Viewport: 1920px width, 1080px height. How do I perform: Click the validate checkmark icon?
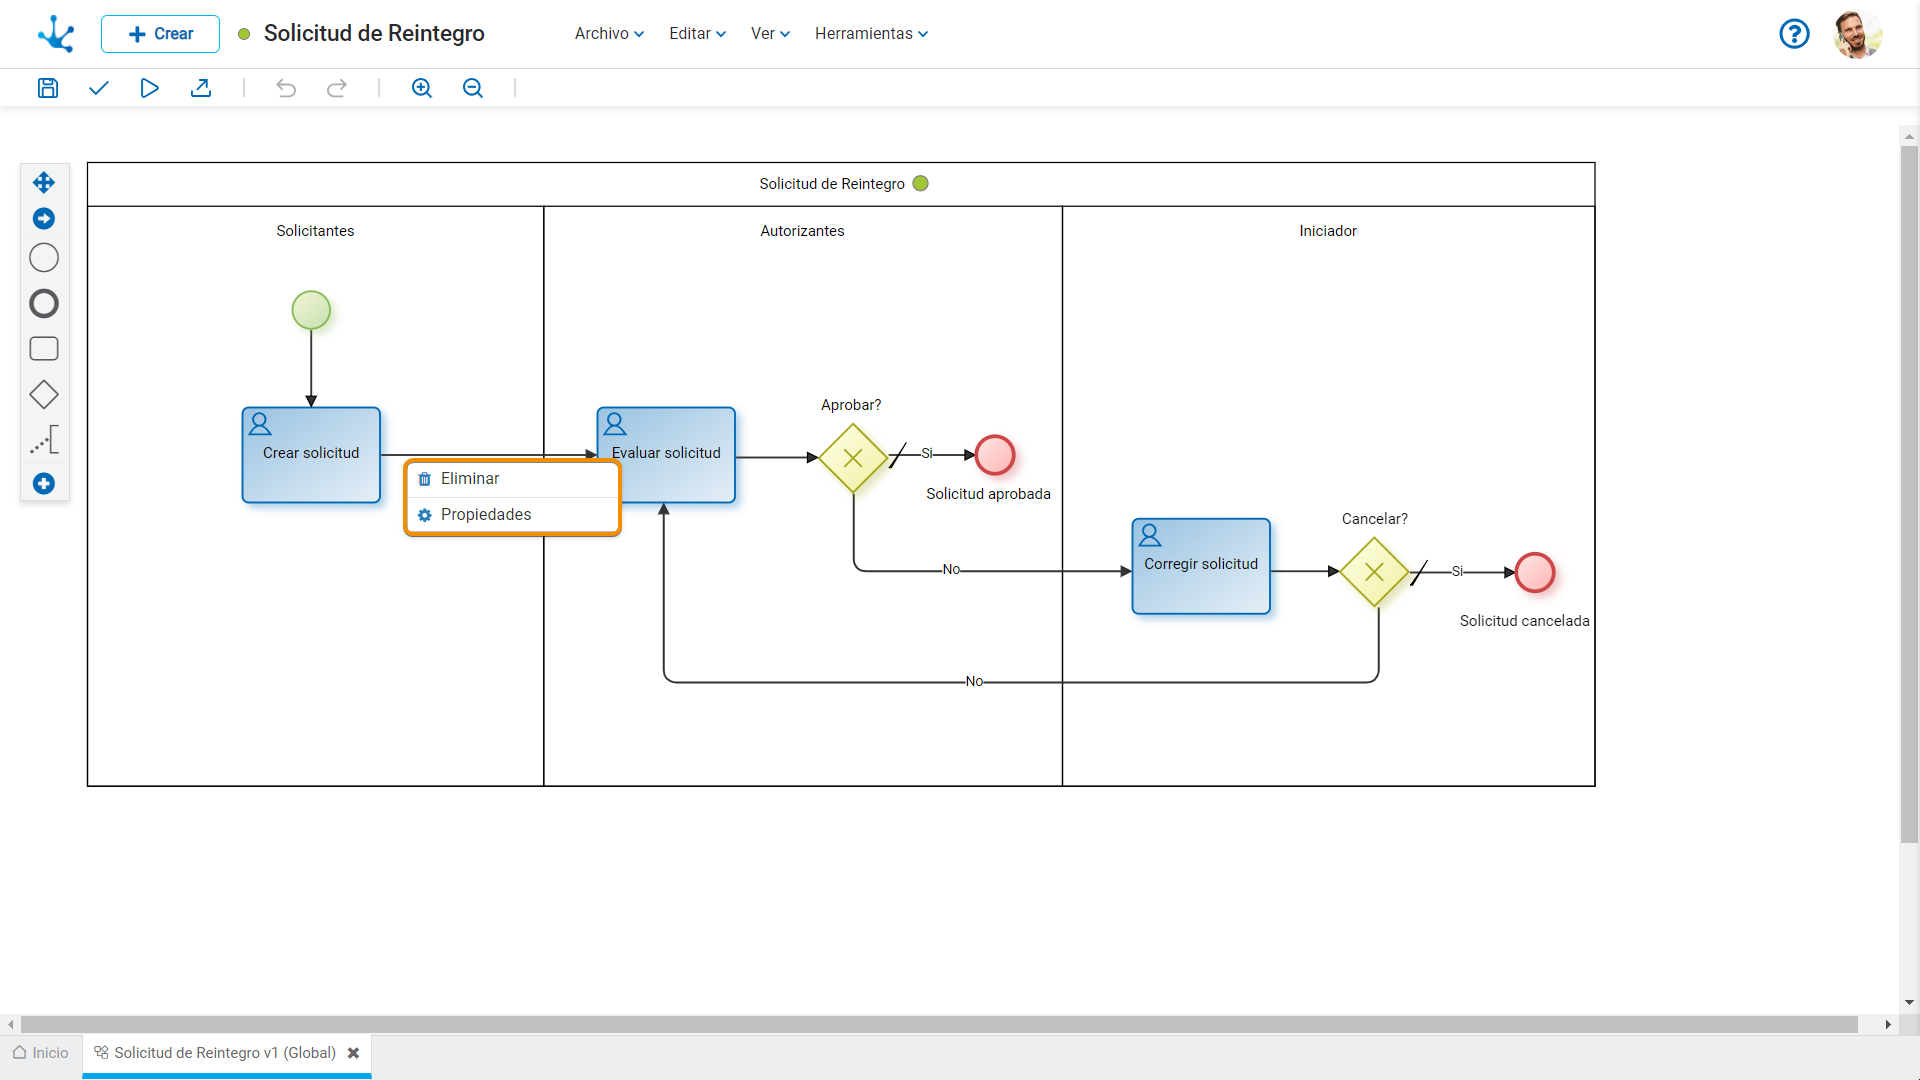tap(98, 88)
